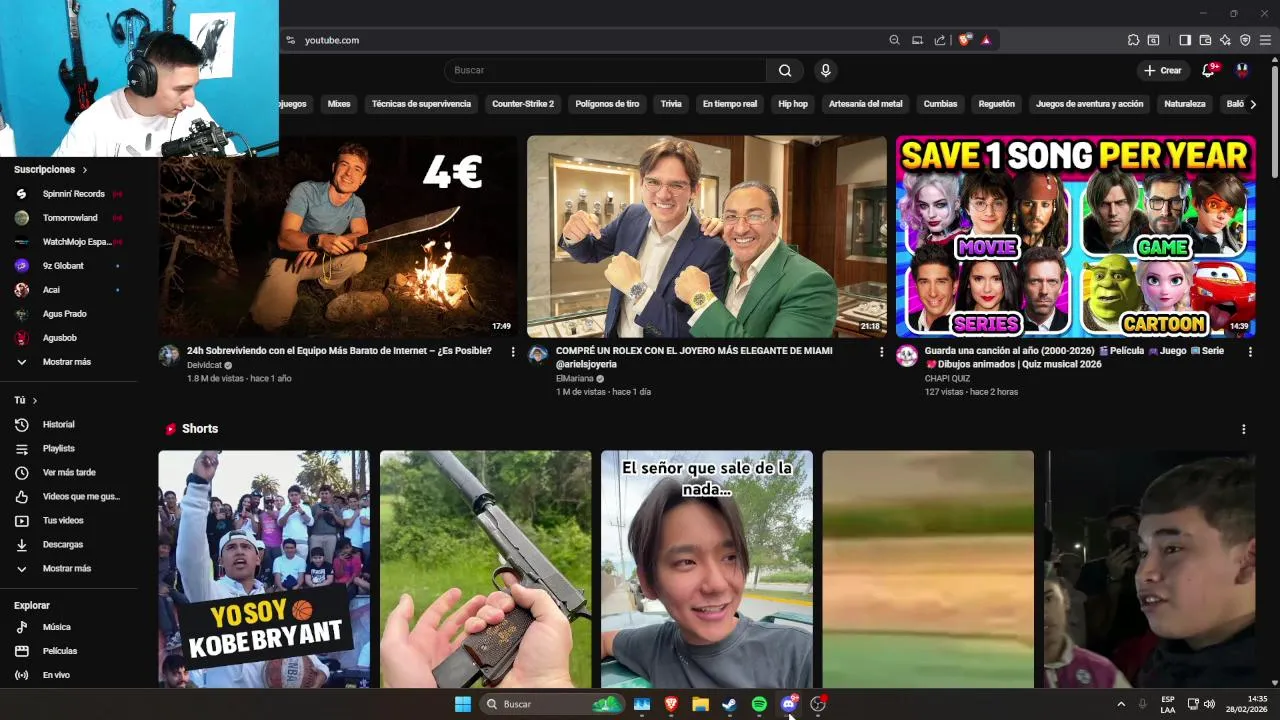Activate voice search microphone

click(825, 70)
